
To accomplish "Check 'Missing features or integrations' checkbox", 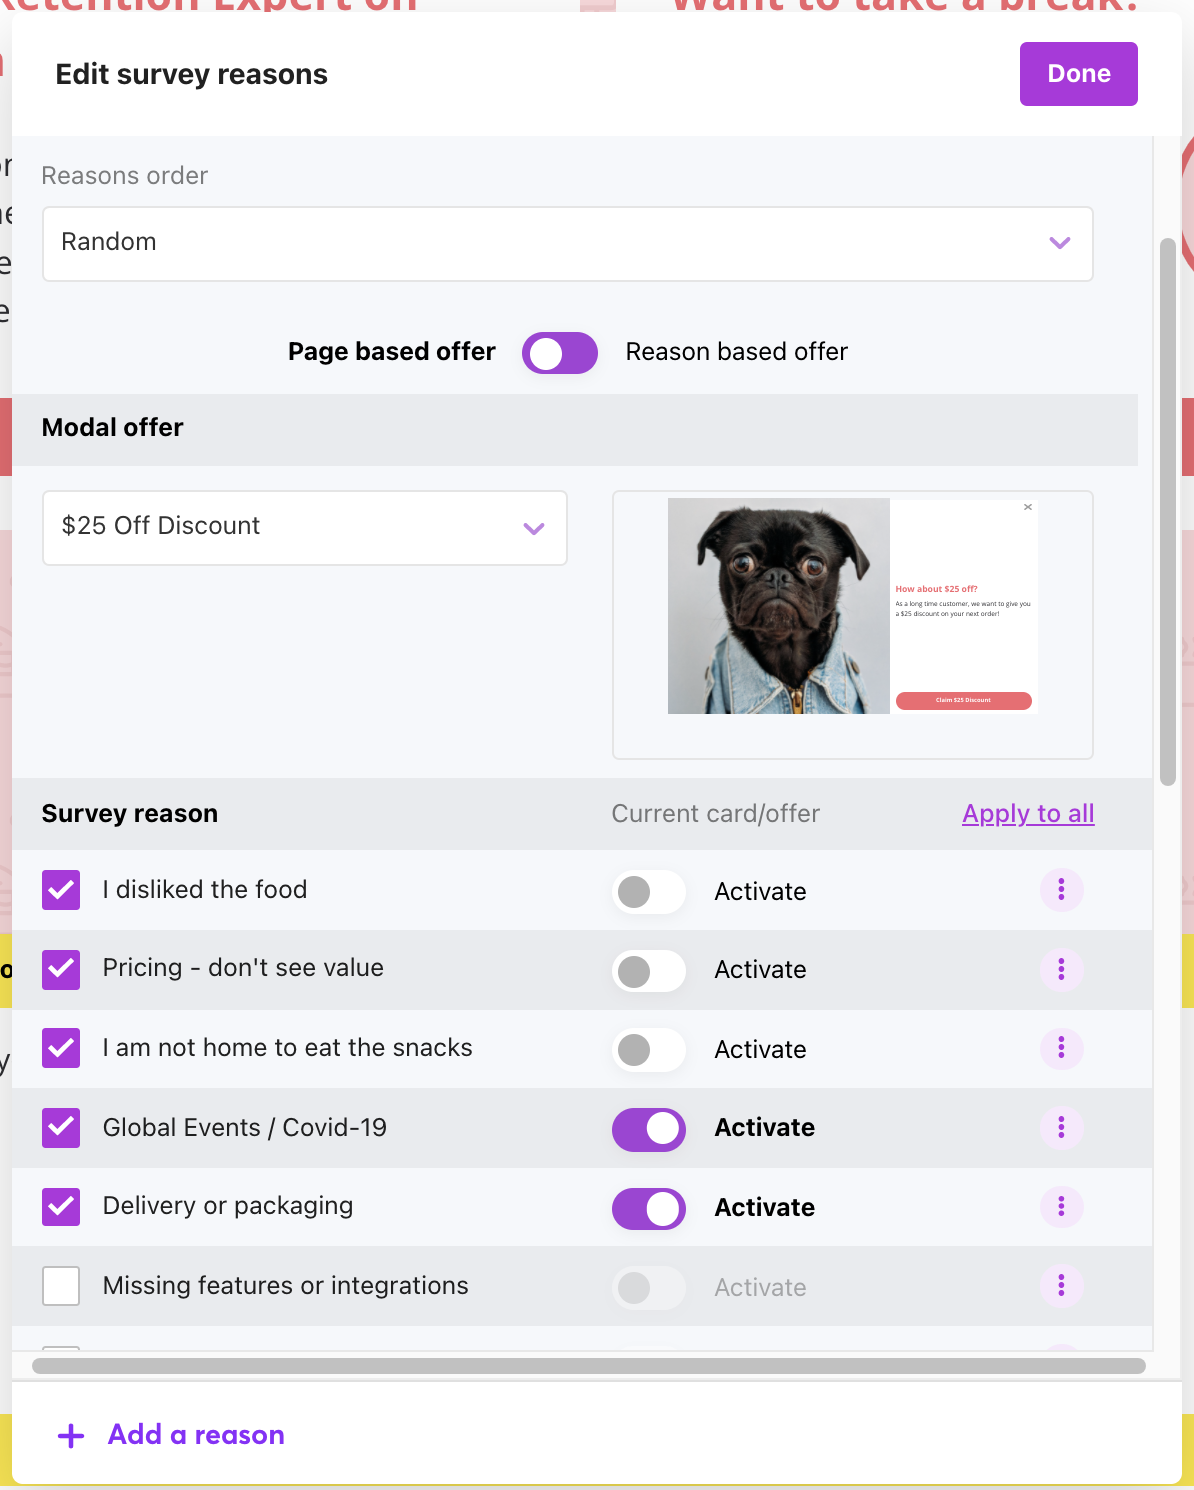I will click(x=61, y=1285).
